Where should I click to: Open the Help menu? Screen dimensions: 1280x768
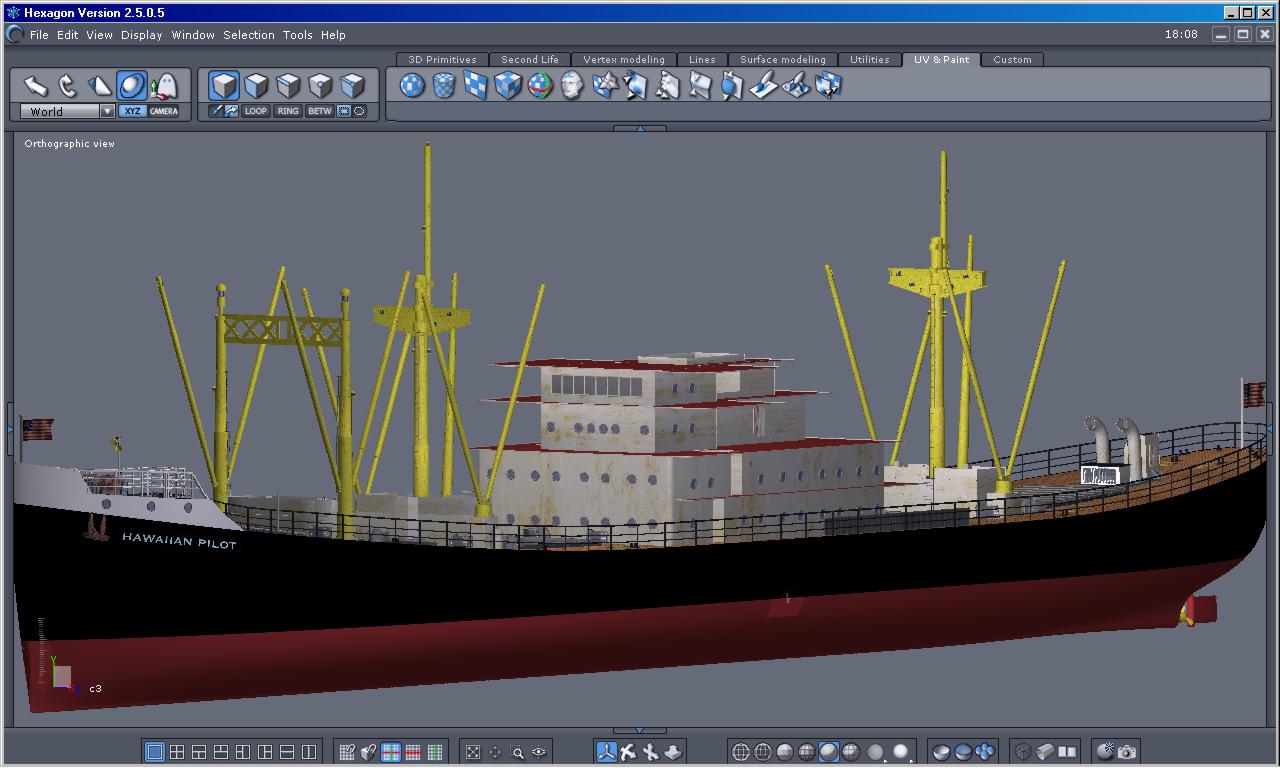[x=333, y=35]
